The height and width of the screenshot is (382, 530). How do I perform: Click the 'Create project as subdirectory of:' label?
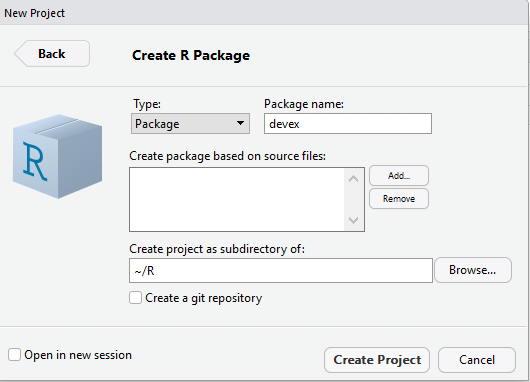click(x=217, y=249)
